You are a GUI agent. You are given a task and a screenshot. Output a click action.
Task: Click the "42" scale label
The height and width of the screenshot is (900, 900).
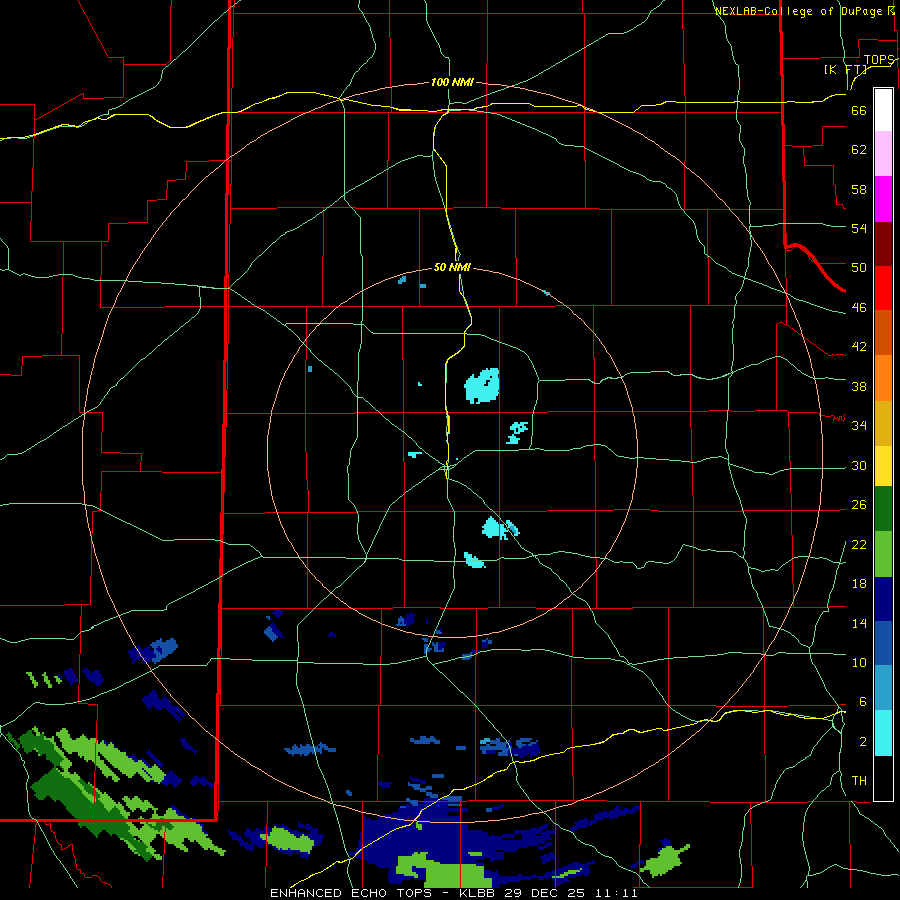pos(859,347)
